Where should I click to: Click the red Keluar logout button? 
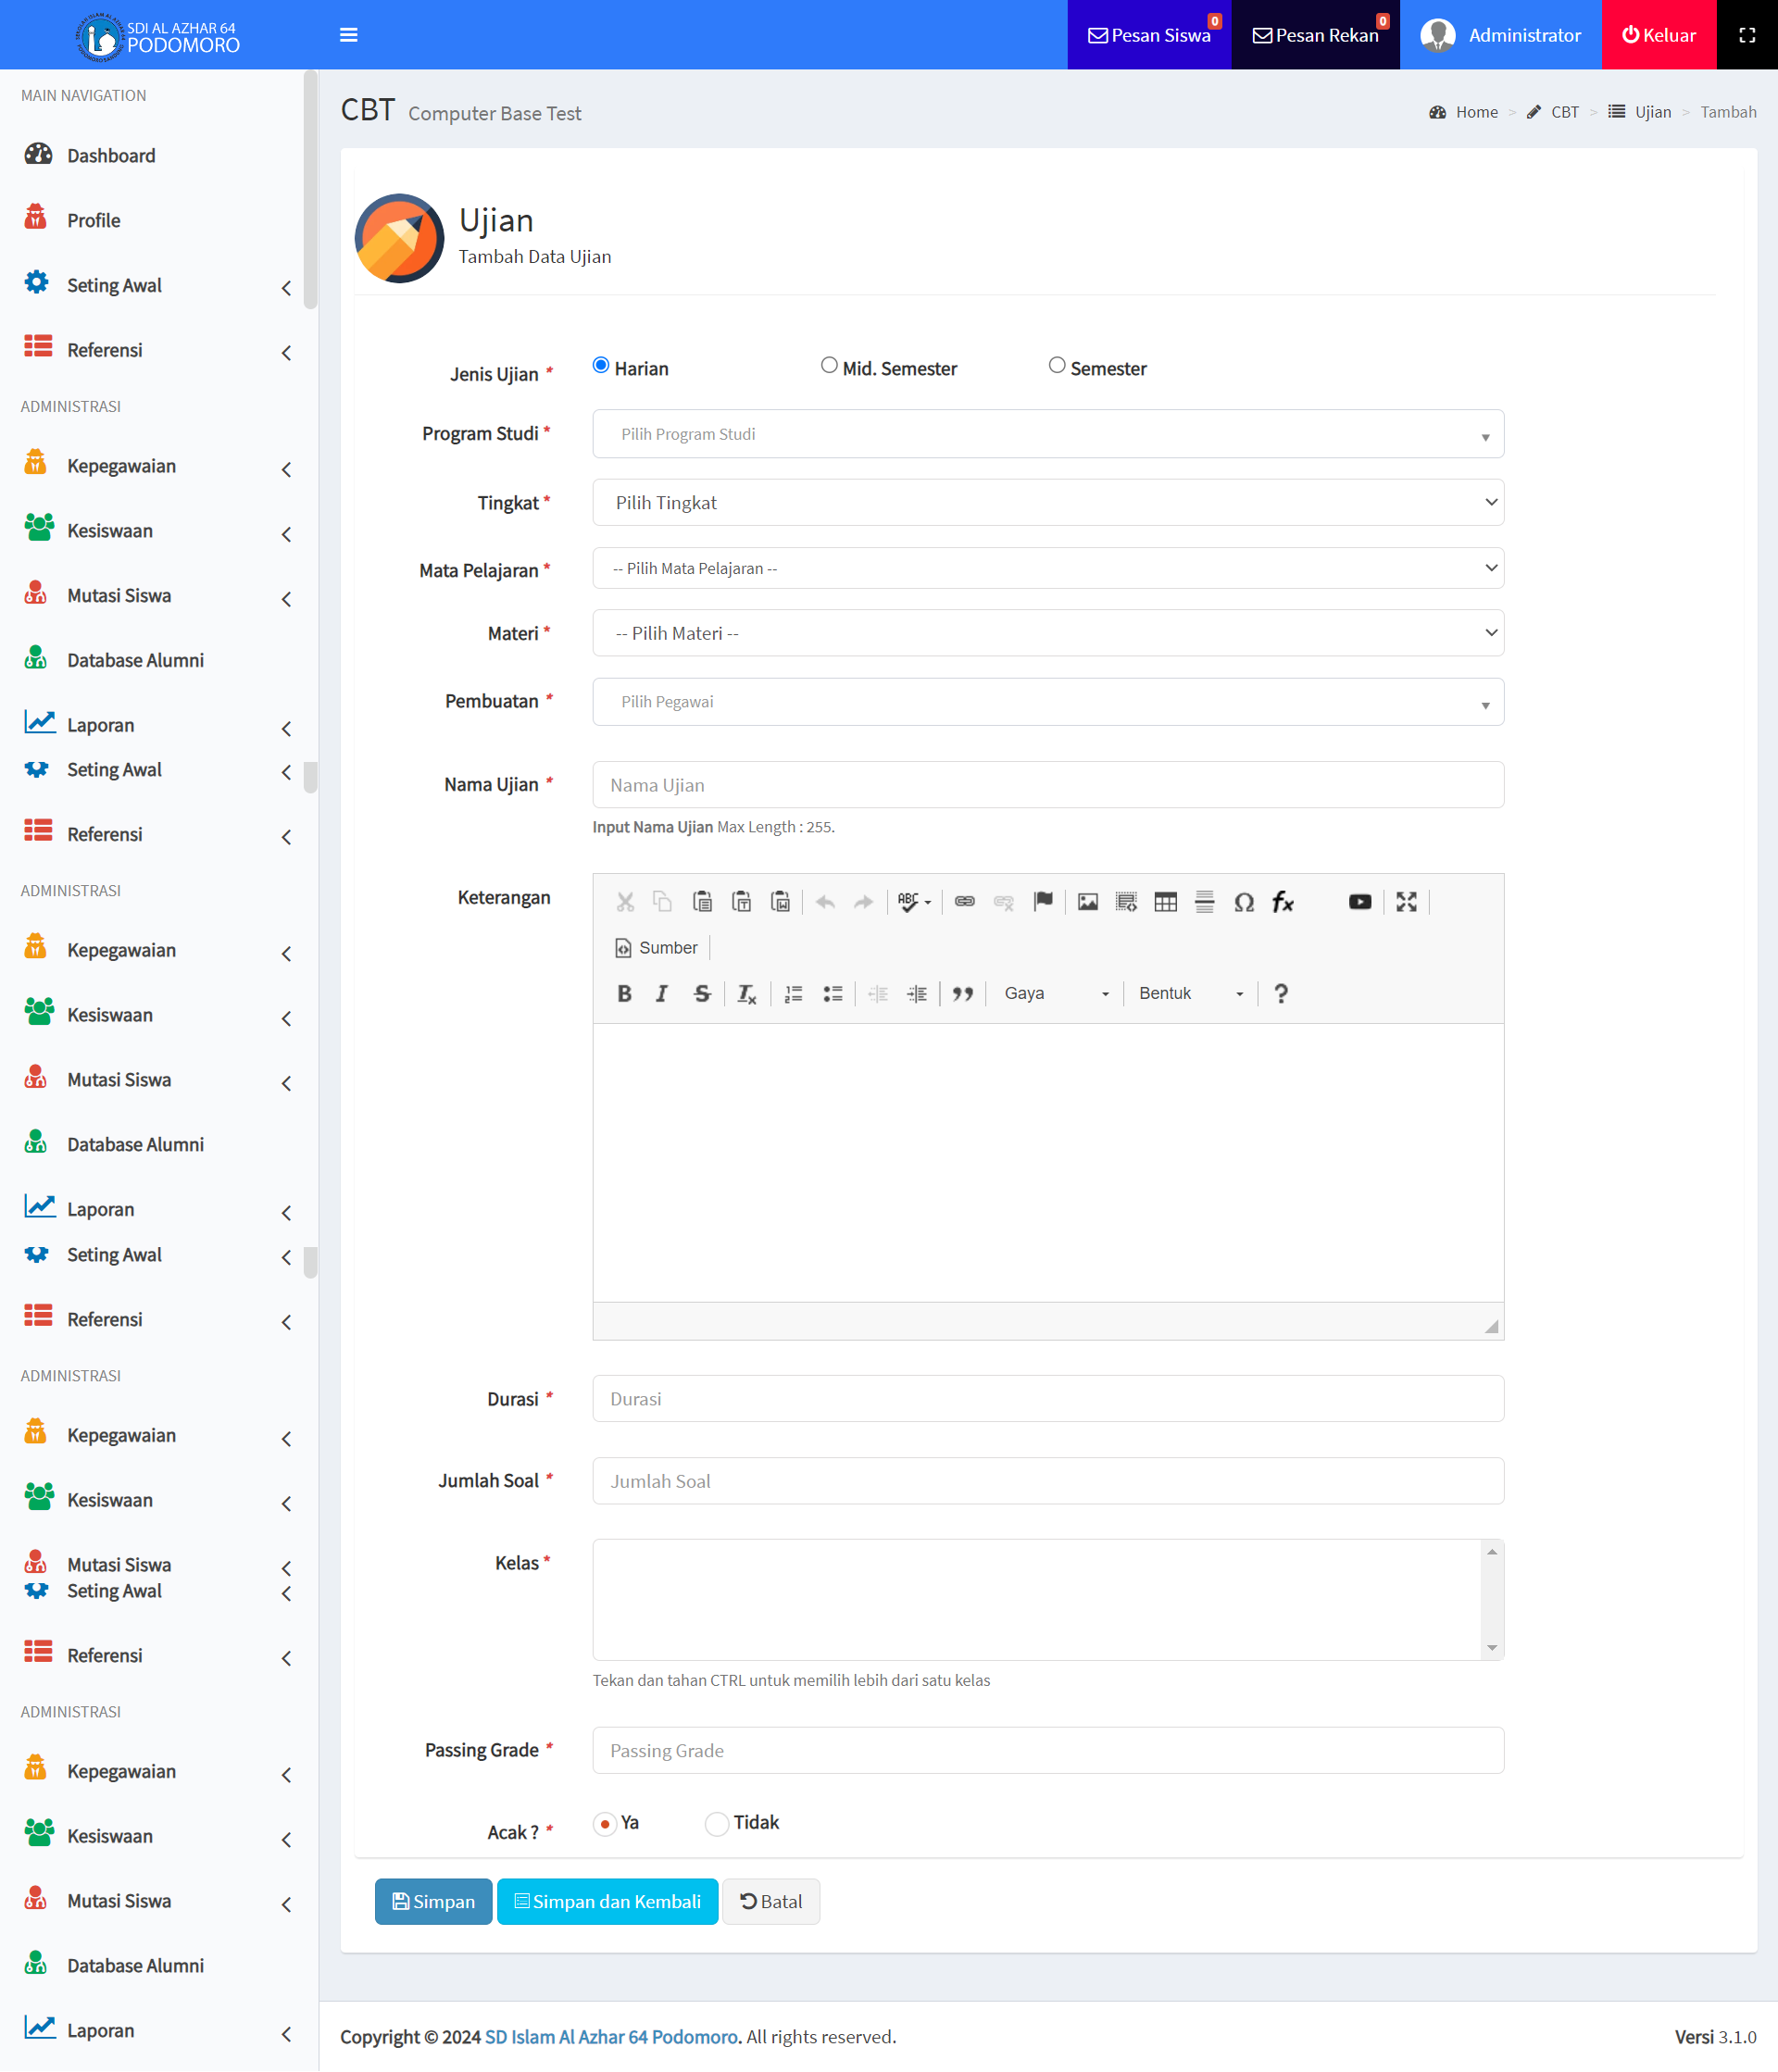(1658, 35)
